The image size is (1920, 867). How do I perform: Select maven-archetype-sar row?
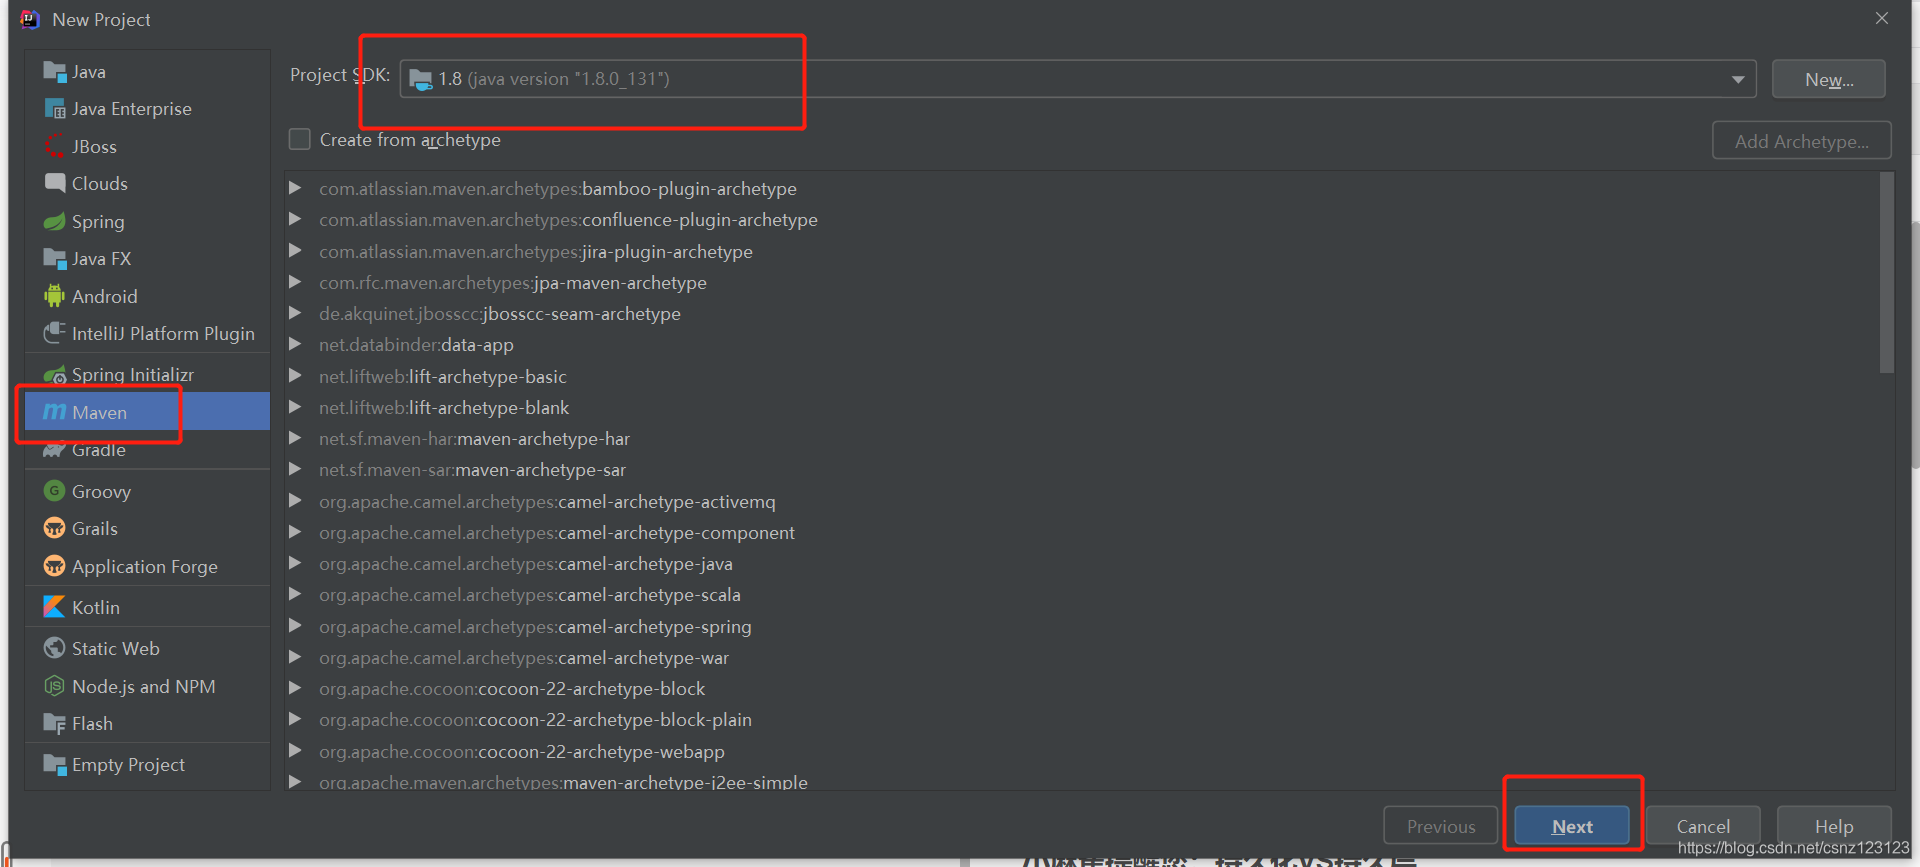click(1082, 469)
